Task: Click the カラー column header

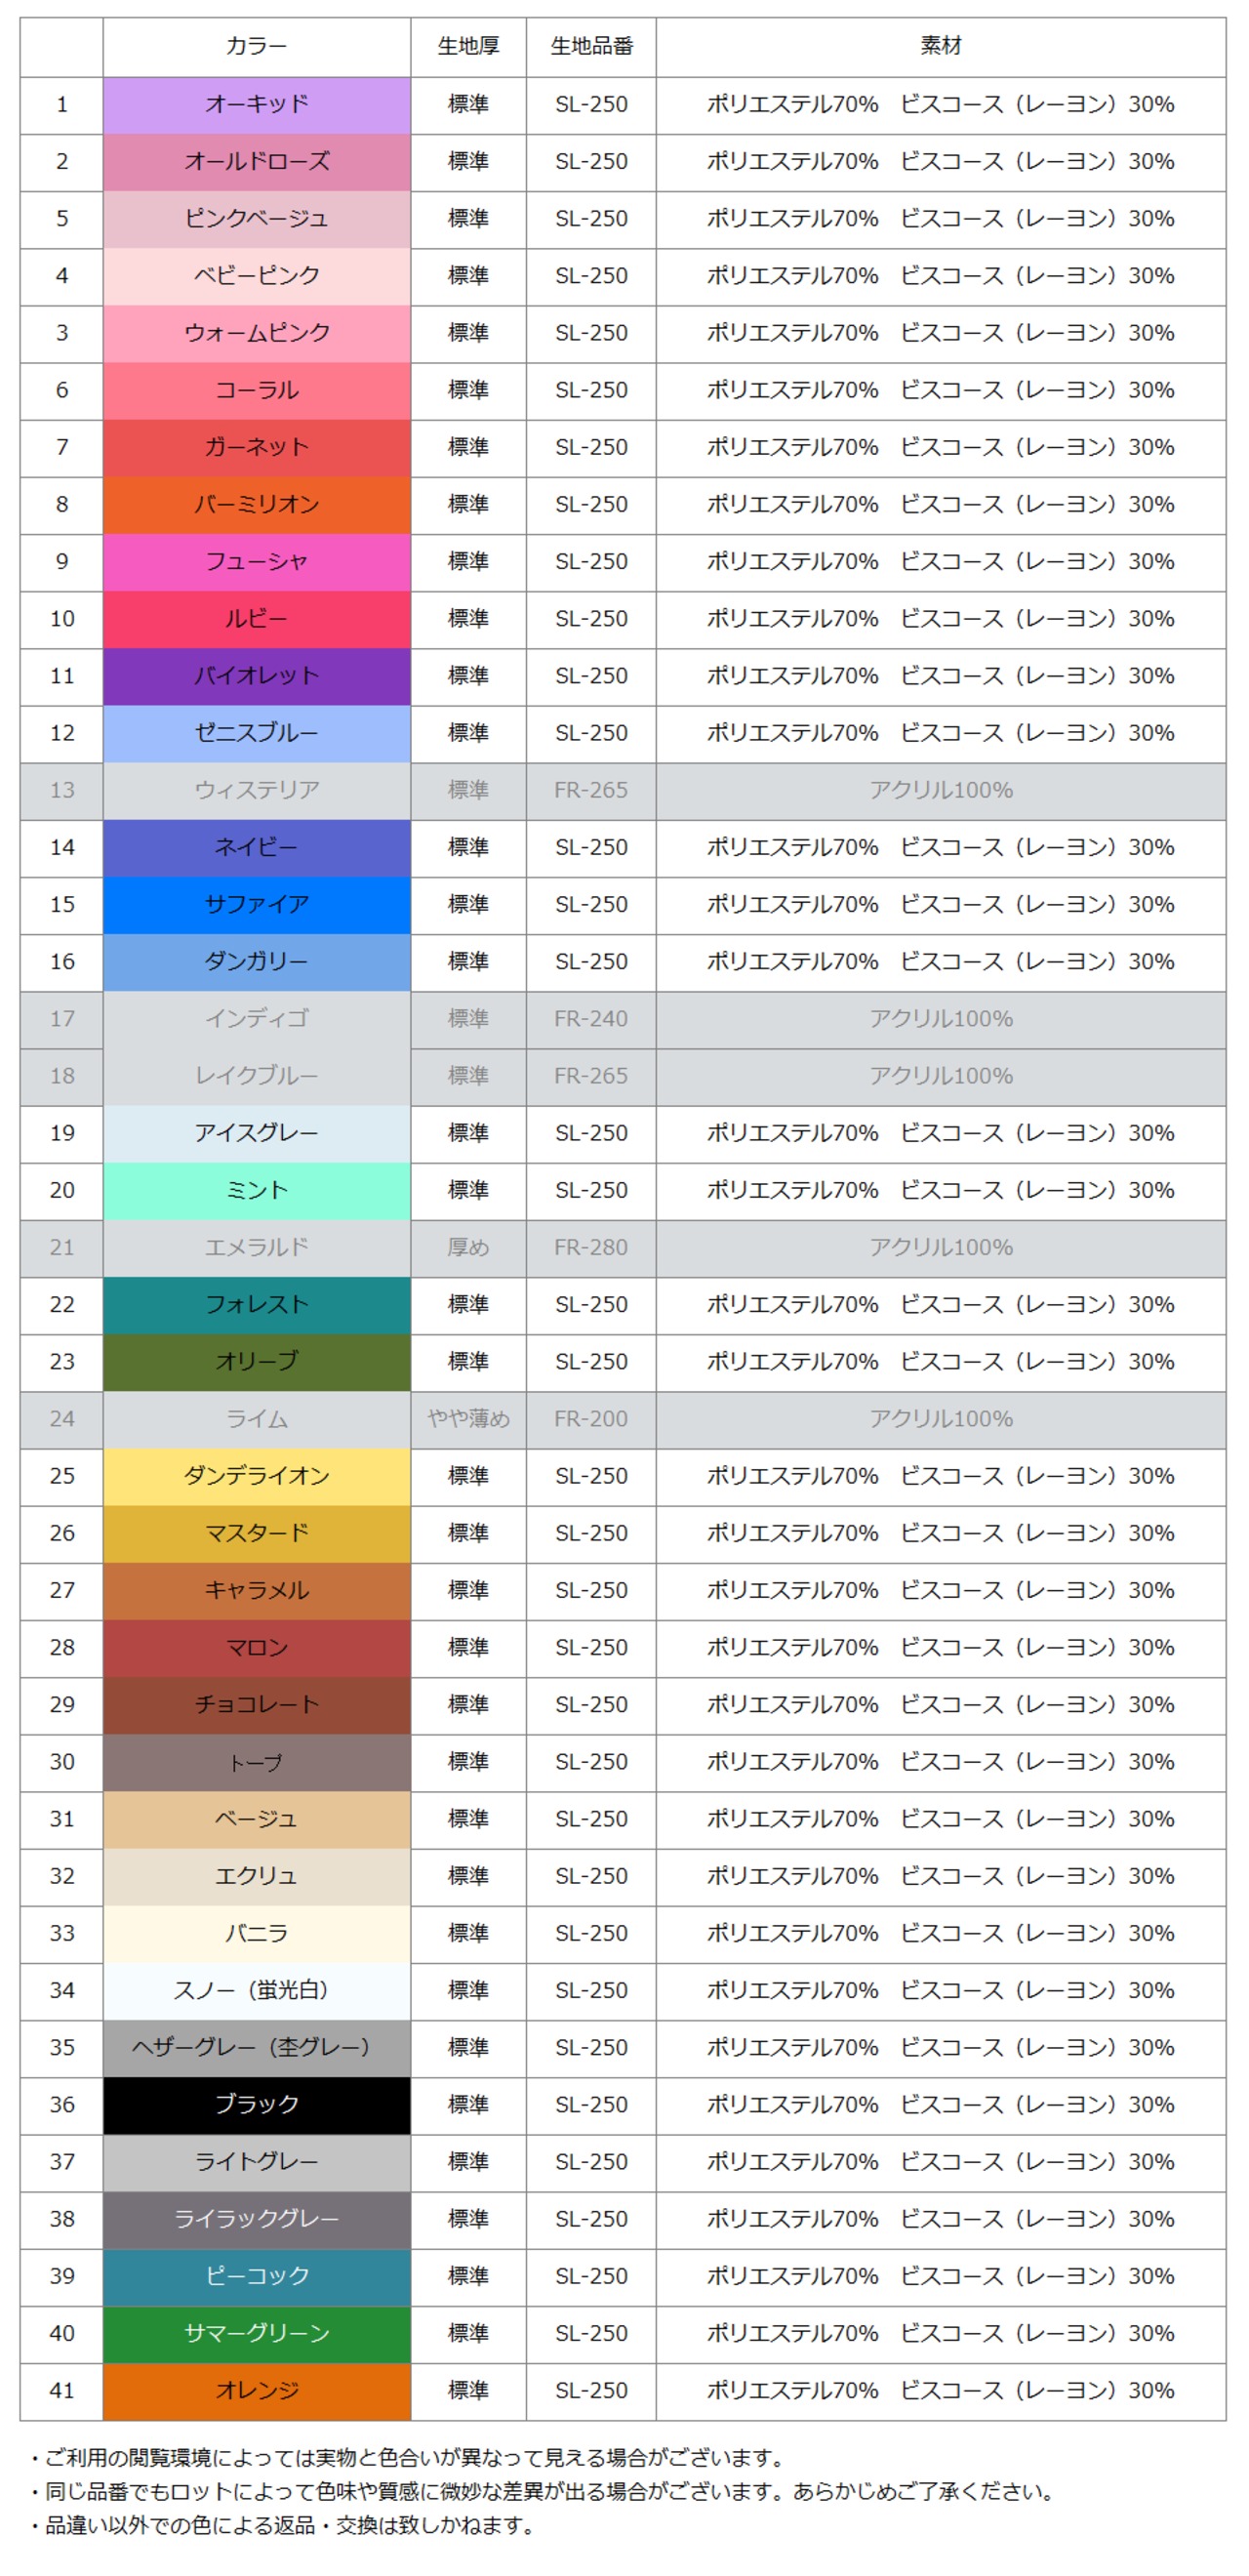Action: coord(256,46)
